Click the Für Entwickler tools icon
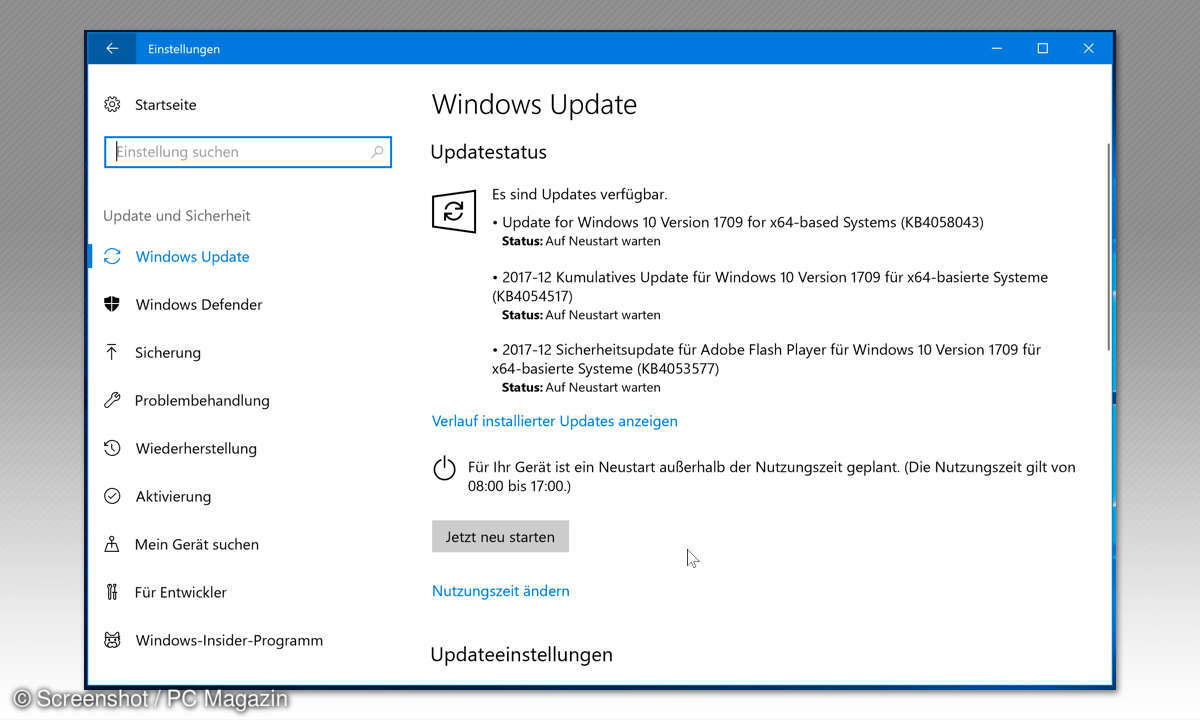This screenshot has height=720, width=1200. coord(112,592)
